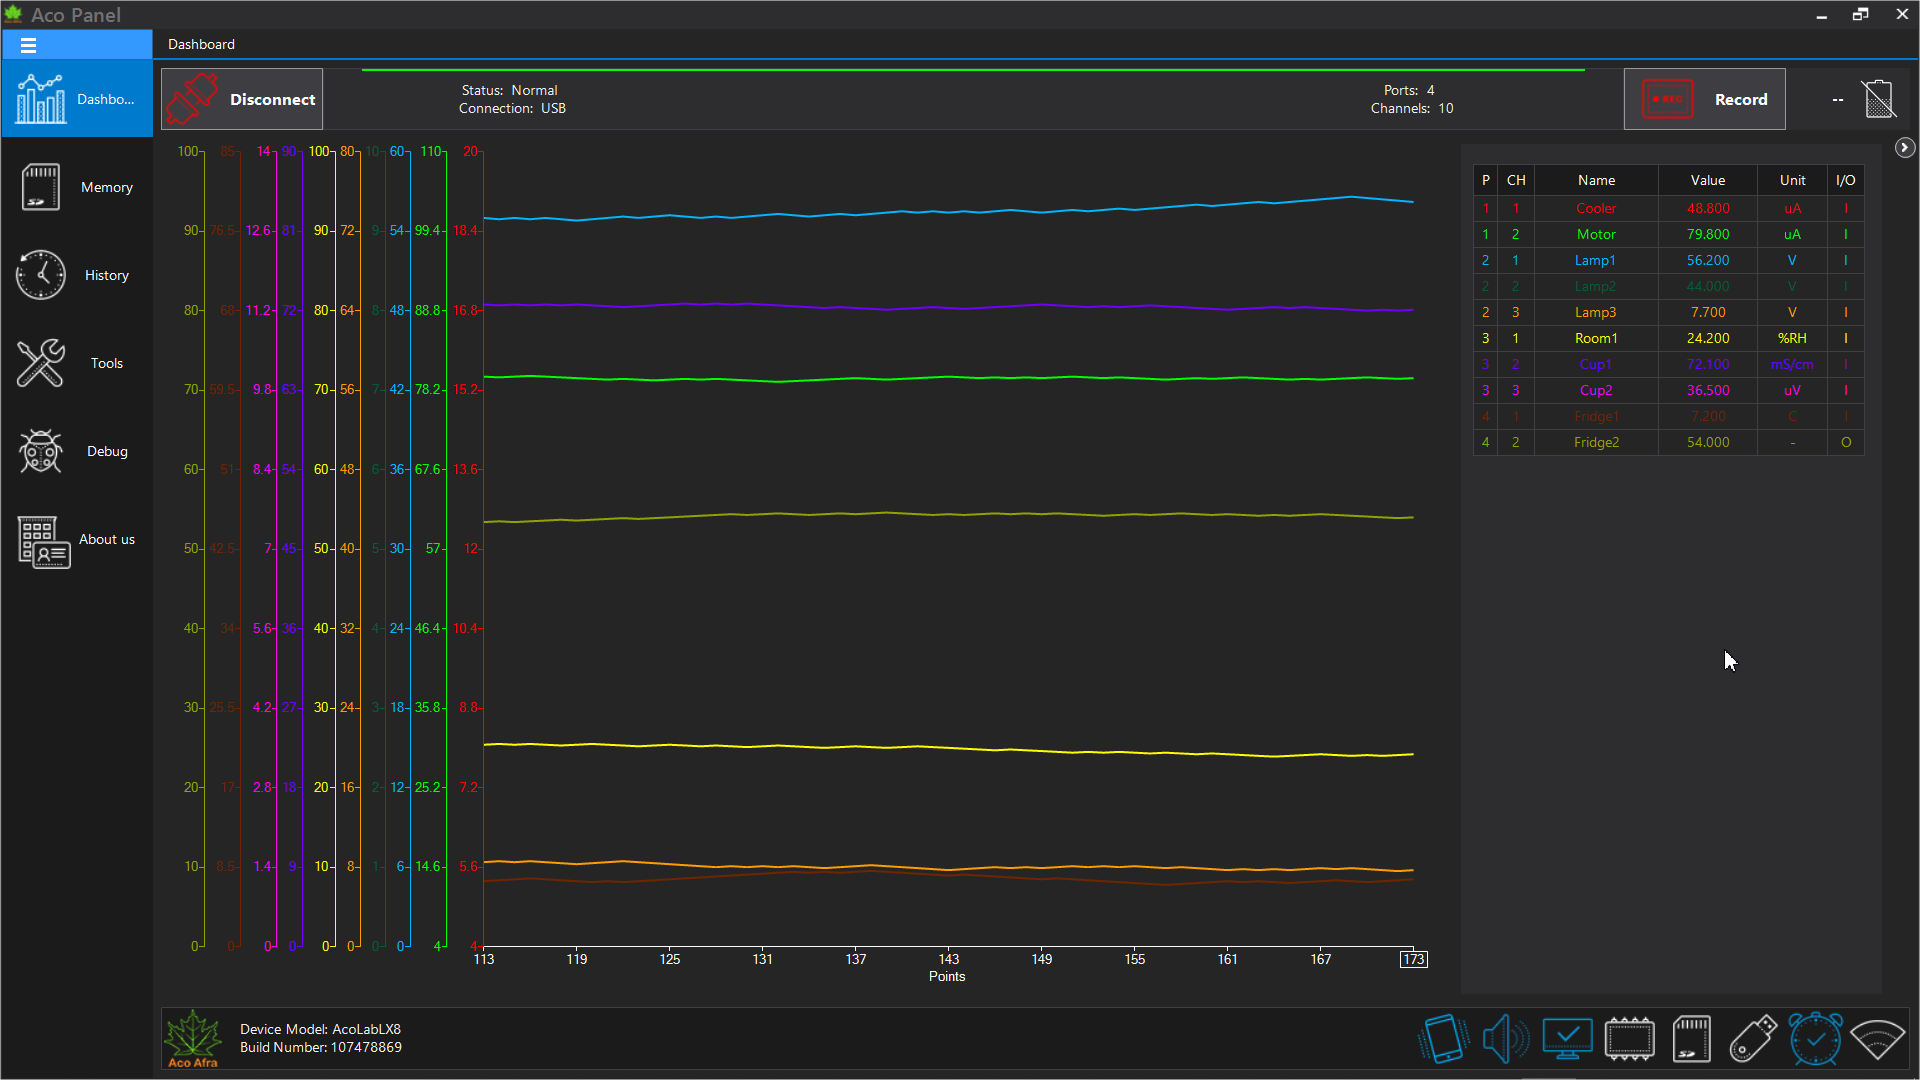This screenshot has height=1080, width=1920.
Task: Click the Motor value 79.800
Action: coord(1708,234)
